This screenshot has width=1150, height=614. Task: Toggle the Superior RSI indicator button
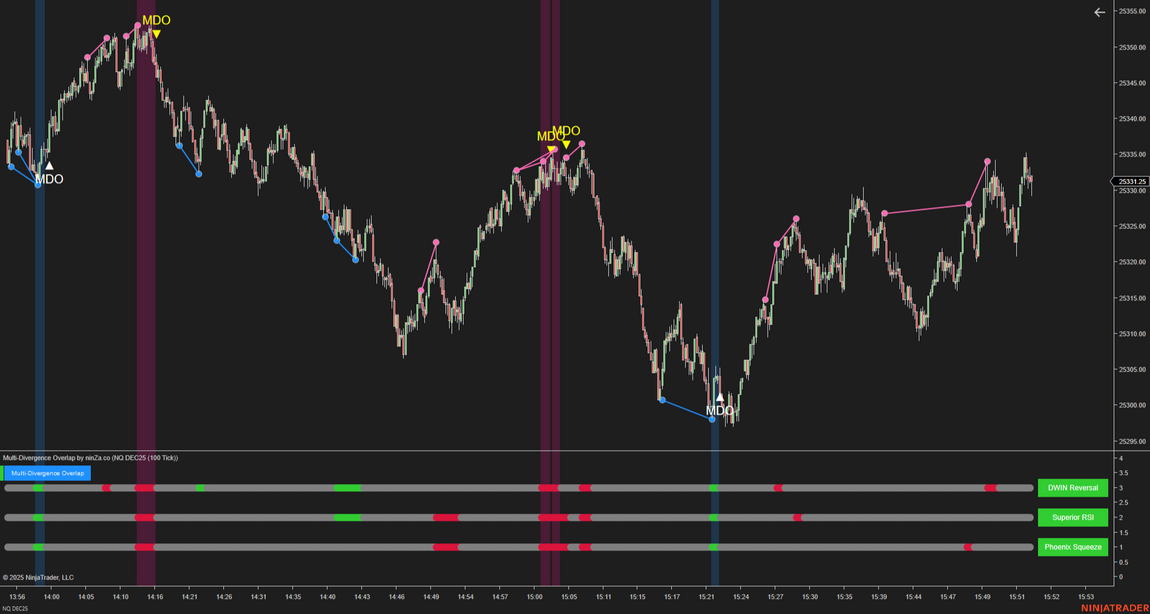coord(1072,518)
